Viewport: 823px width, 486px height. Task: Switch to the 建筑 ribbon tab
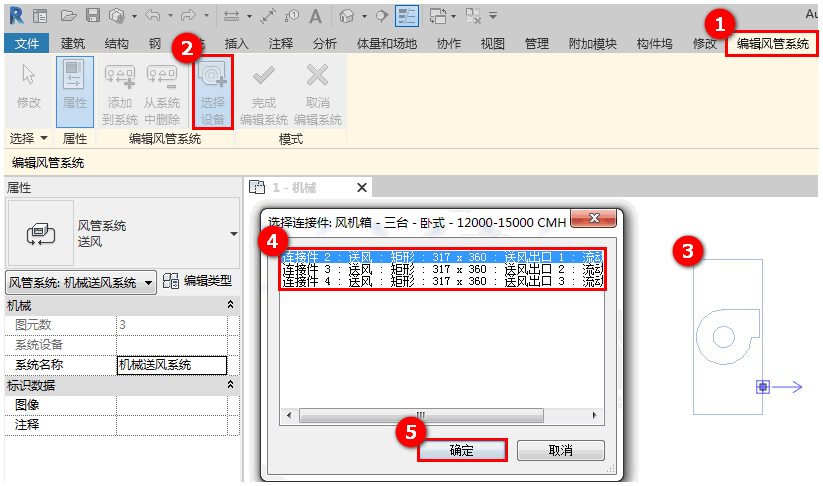[72, 44]
